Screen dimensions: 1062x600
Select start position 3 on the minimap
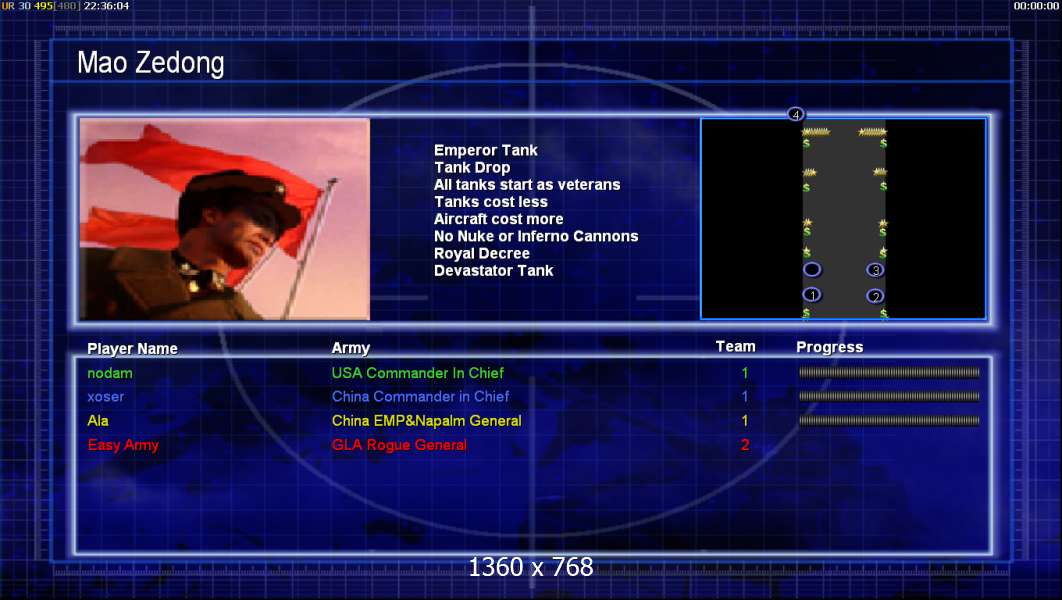click(x=875, y=270)
